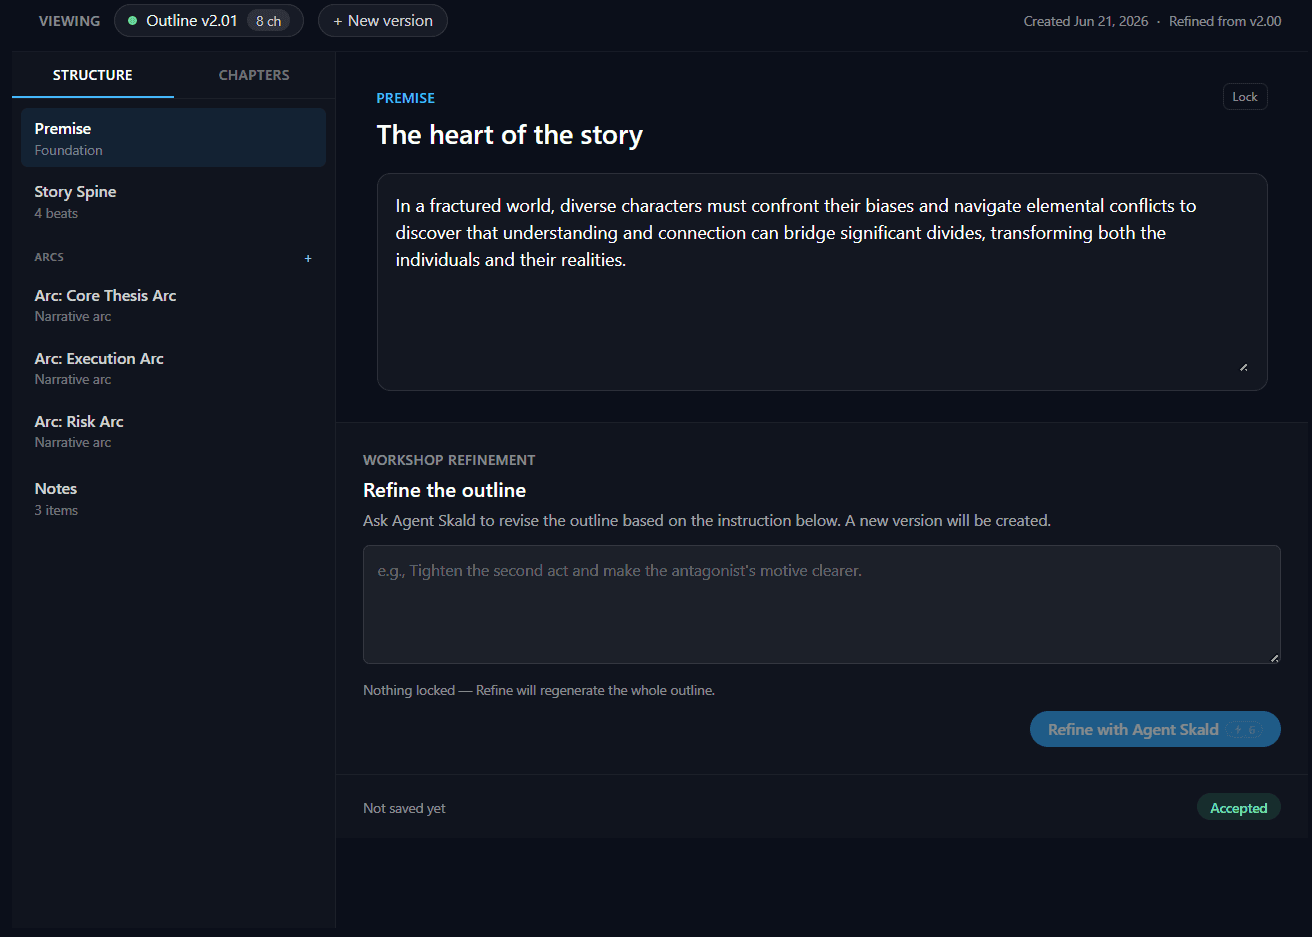
Task: Click the blue PREMISE section label
Action: click(406, 98)
